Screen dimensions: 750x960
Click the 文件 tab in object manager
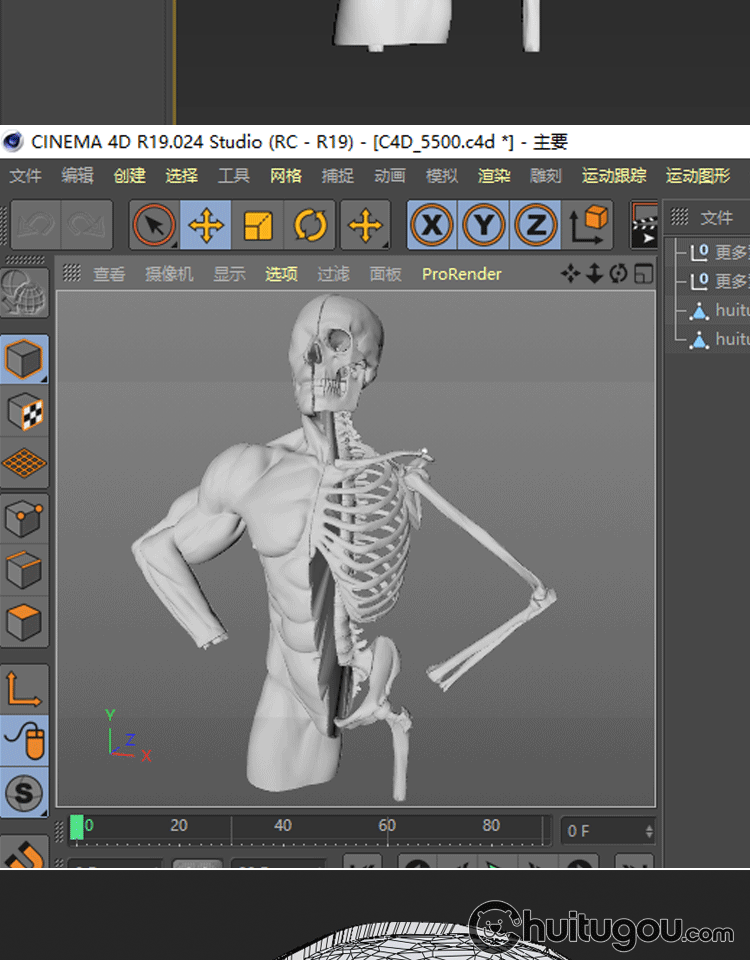point(716,218)
